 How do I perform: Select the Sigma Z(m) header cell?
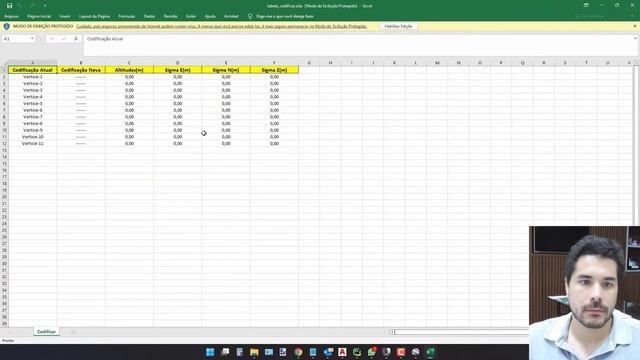click(x=274, y=70)
